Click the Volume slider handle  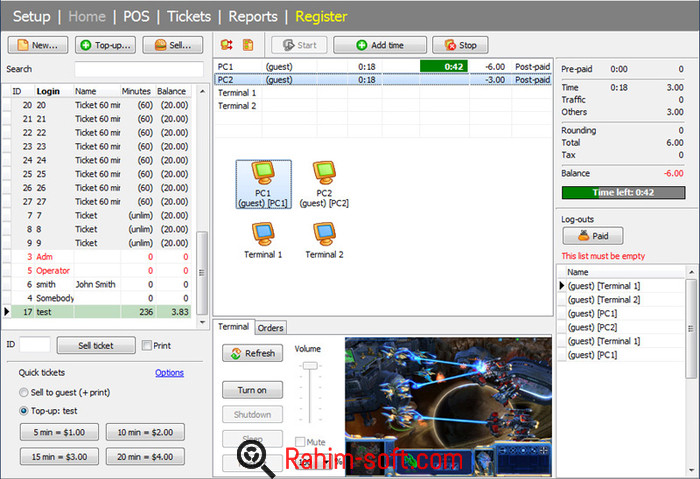pos(311,367)
